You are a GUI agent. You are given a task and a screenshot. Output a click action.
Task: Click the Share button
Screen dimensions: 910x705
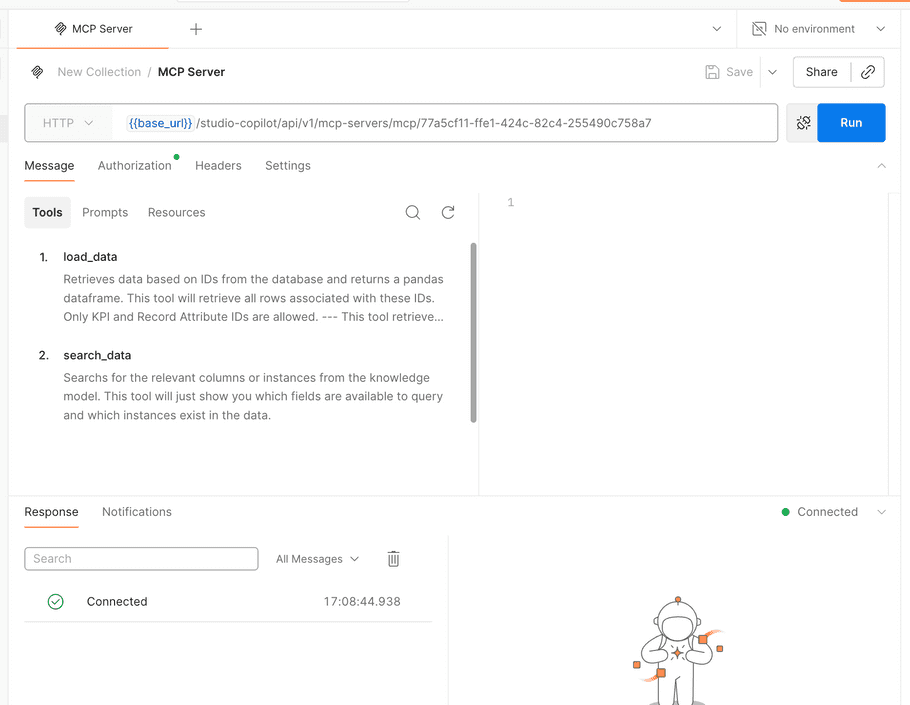click(x=821, y=72)
